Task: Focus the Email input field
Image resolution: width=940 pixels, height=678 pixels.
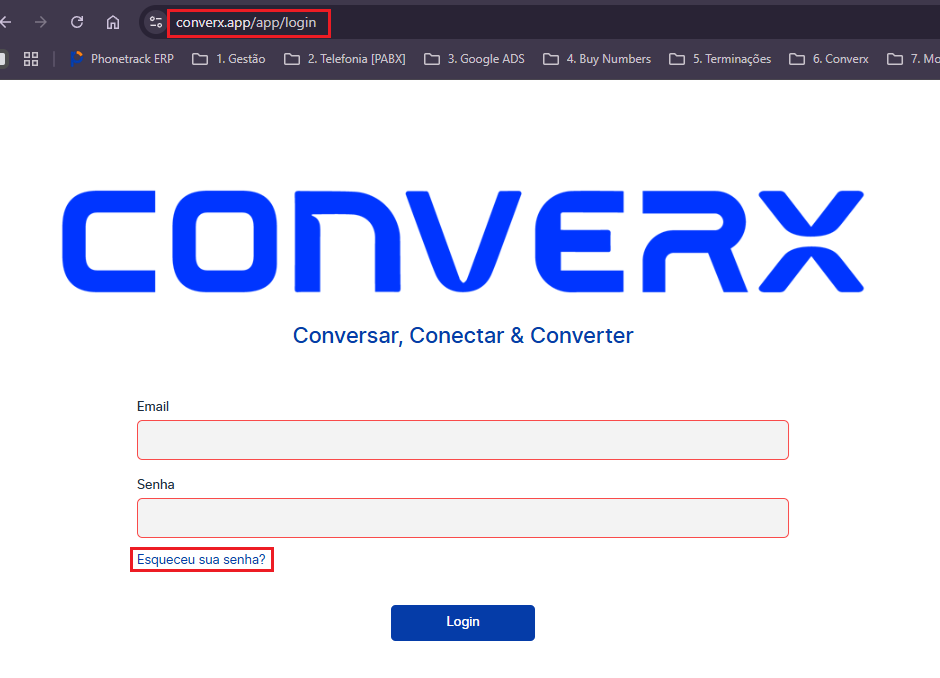Action: click(x=462, y=440)
